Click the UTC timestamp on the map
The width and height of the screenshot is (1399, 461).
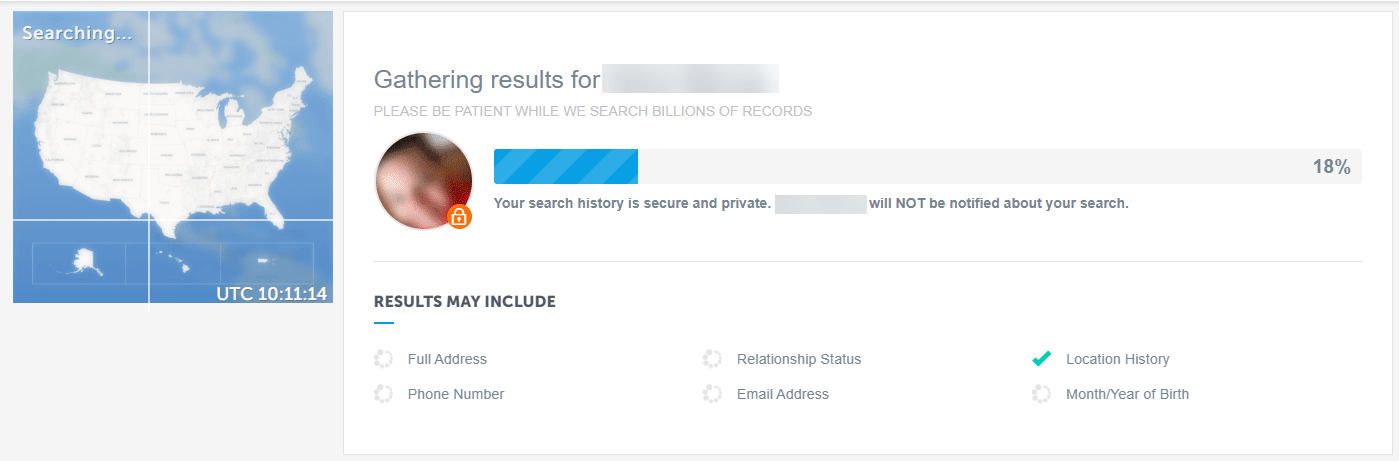(x=272, y=293)
